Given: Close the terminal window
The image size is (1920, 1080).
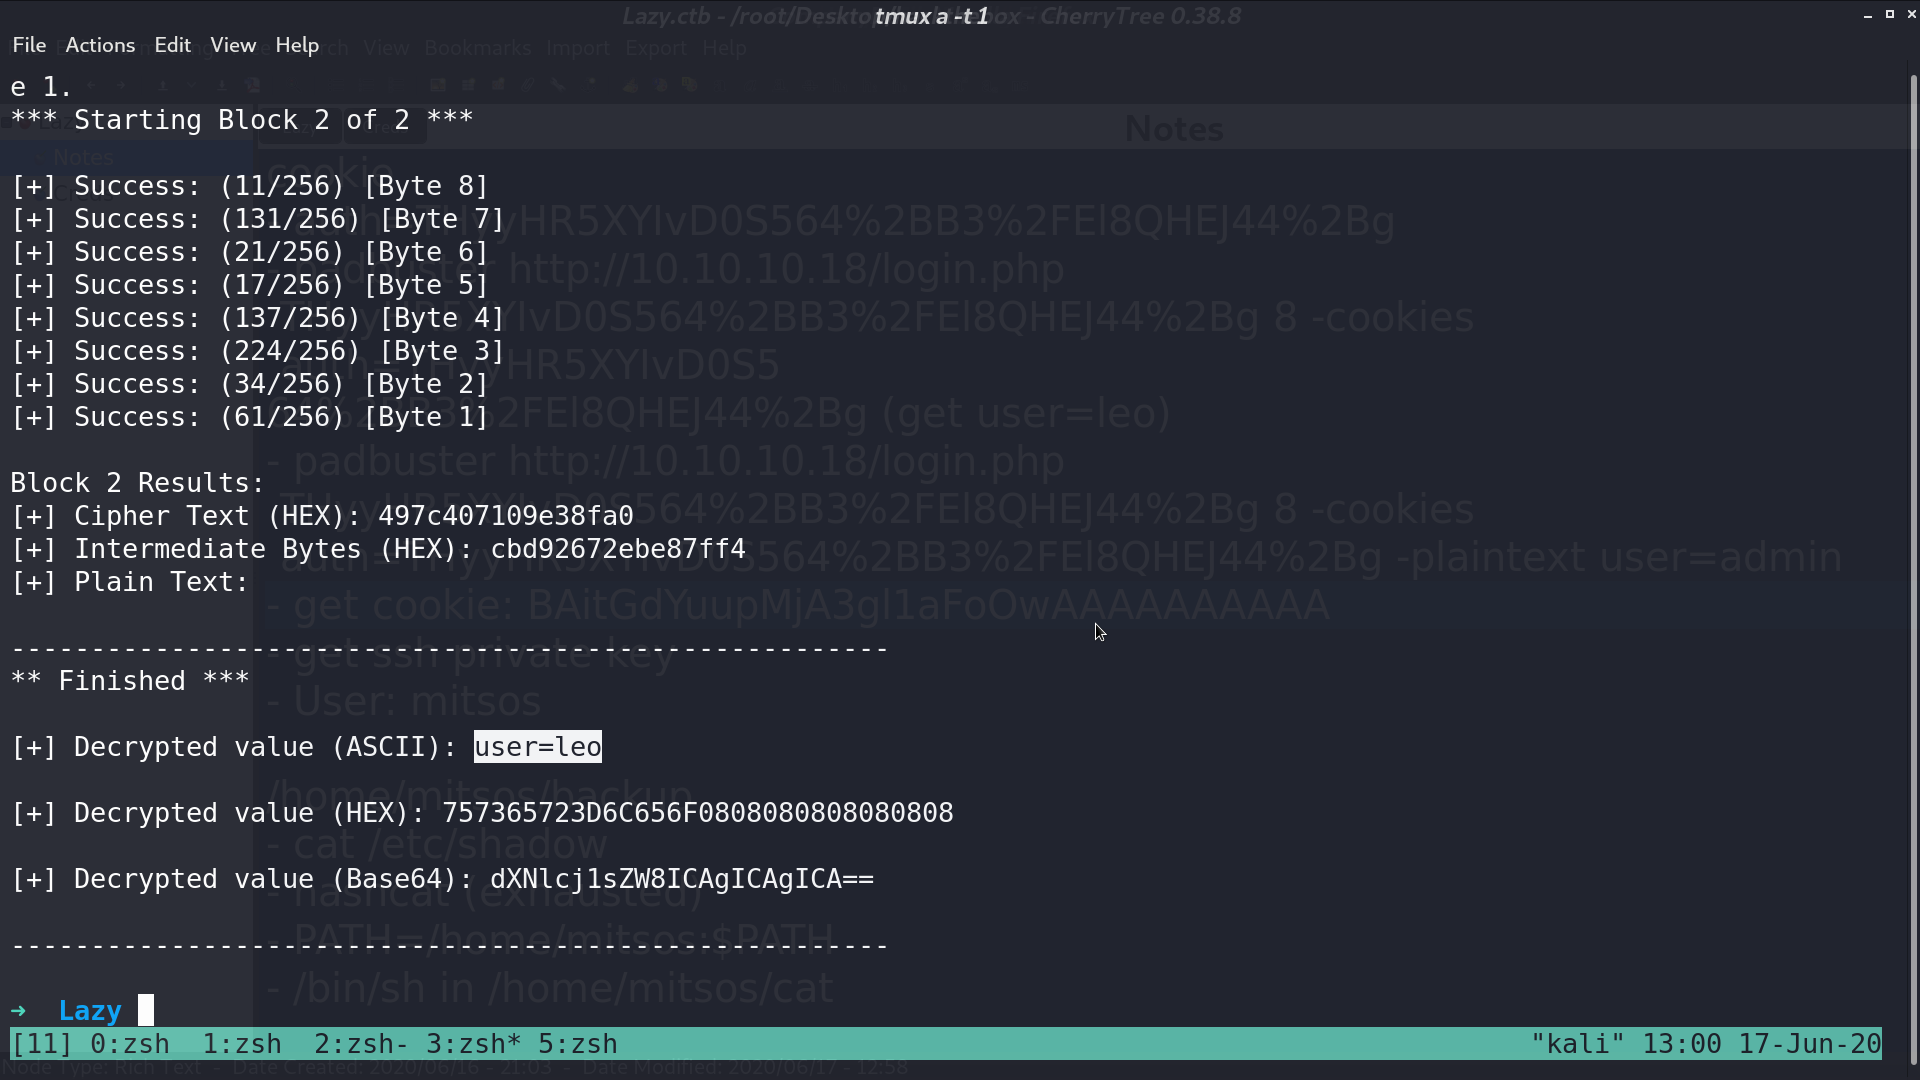Looking at the screenshot, I should pyautogui.click(x=1912, y=14).
